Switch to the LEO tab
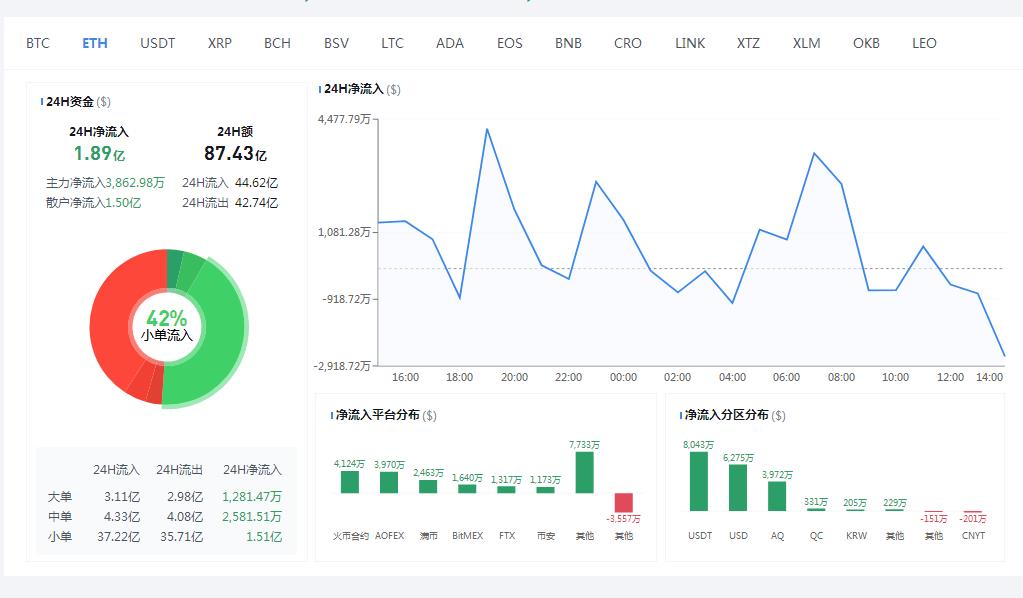 pyautogui.click(x=924, y=43)
